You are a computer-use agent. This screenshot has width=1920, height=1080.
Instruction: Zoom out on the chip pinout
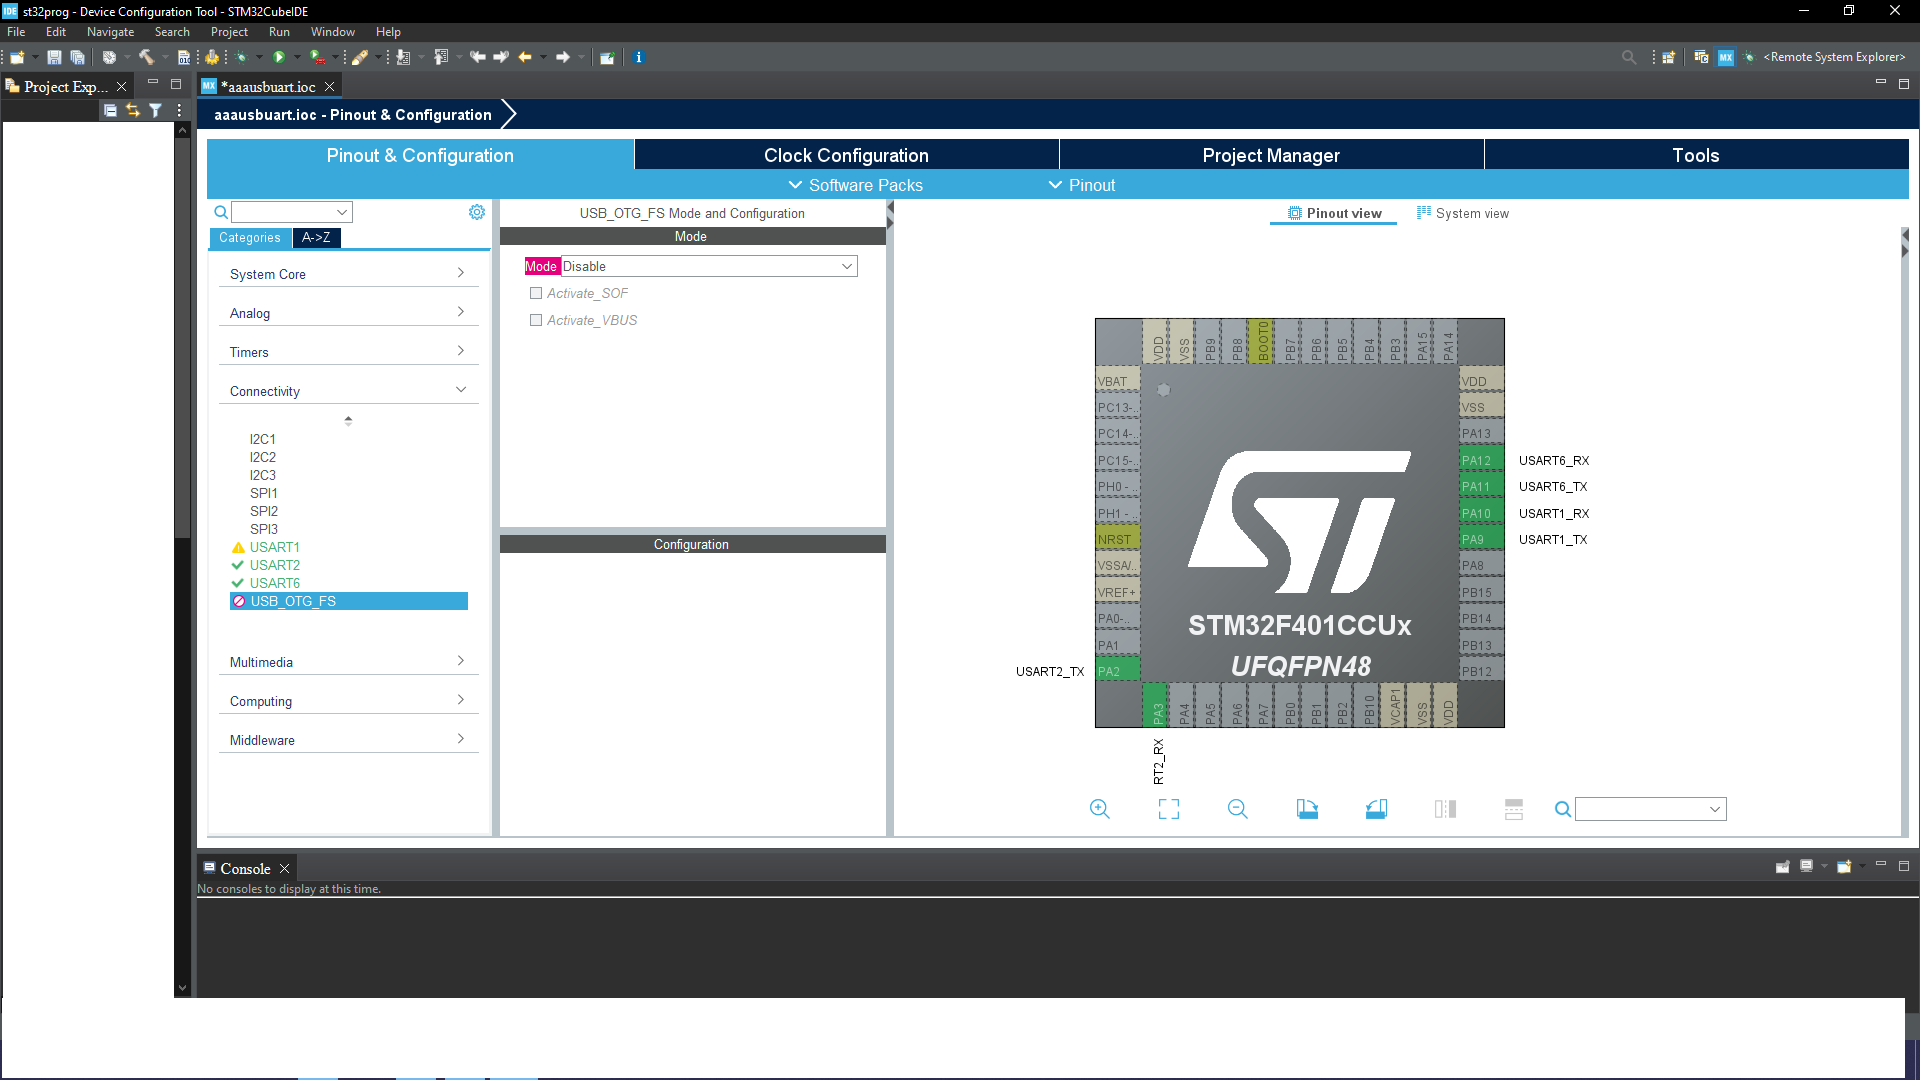(1238, 809)
